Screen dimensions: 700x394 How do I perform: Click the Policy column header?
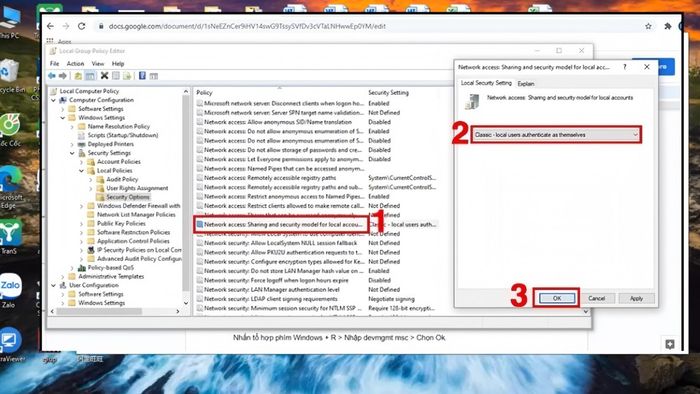(204, 93)
